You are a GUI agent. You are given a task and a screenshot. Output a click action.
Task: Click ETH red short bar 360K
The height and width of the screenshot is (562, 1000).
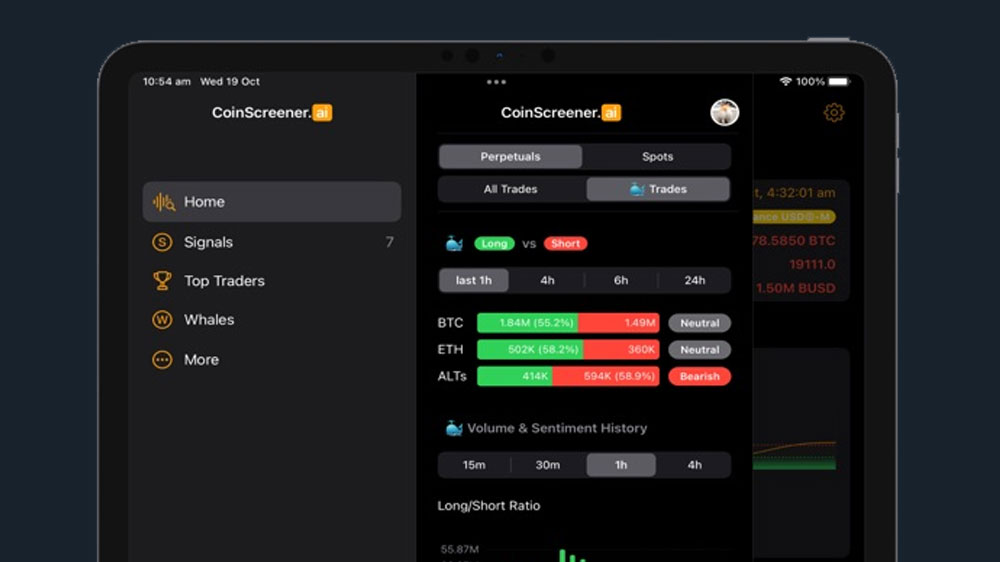coord(621,350)
